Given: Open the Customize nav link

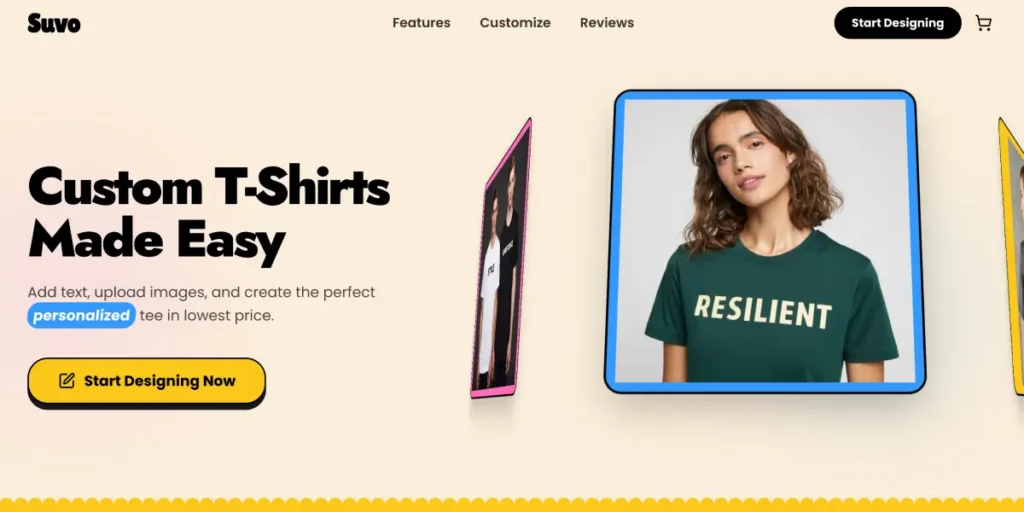Looking at the screenshot, I should click(515, 23).
